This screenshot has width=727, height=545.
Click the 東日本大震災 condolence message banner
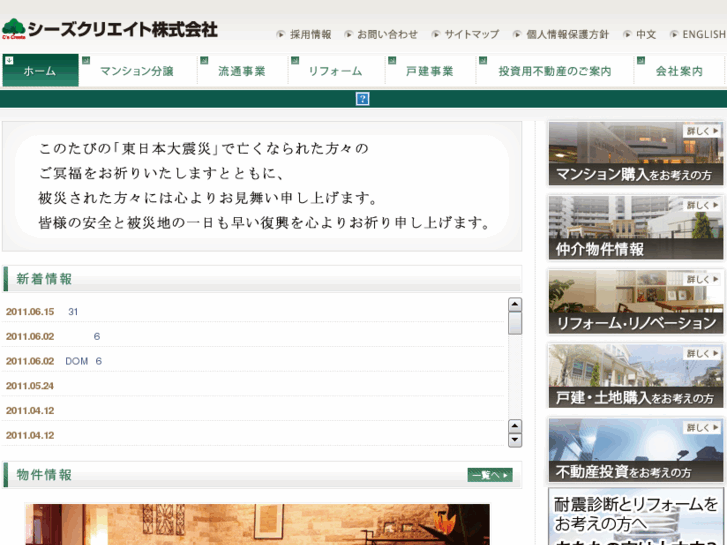(x=262, y=186)
